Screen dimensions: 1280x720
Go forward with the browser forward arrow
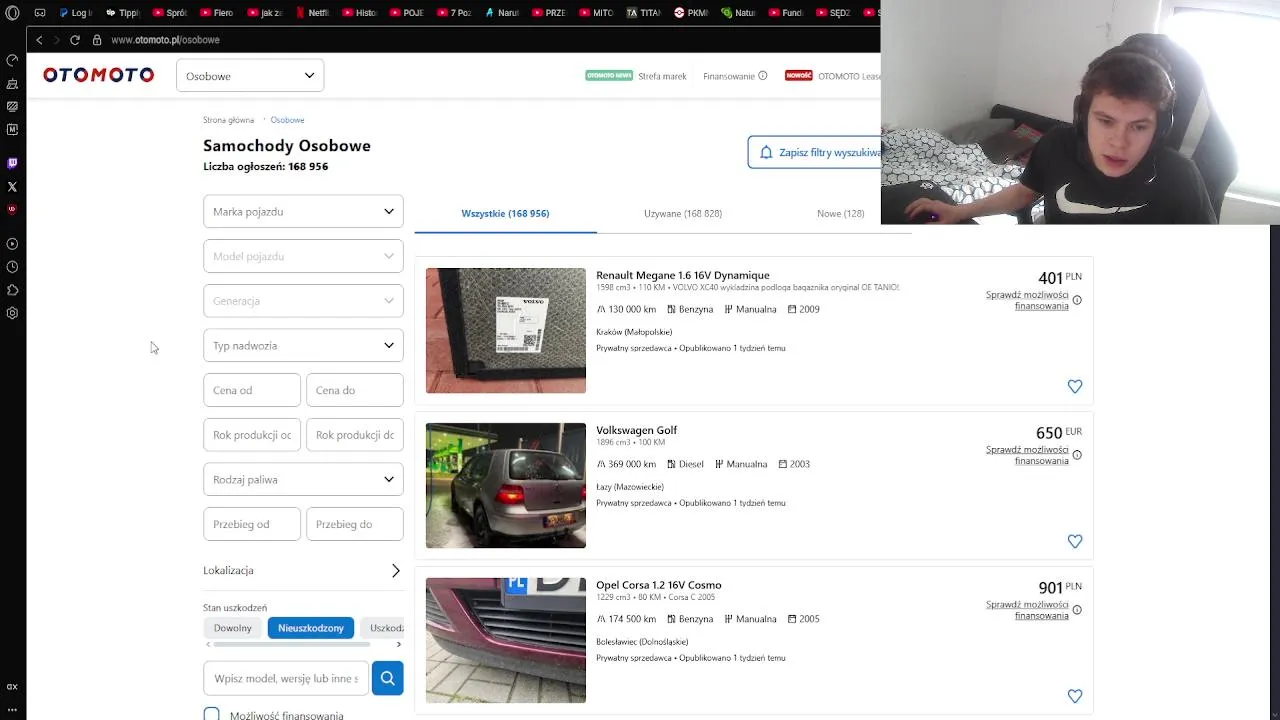click(56, 40)
